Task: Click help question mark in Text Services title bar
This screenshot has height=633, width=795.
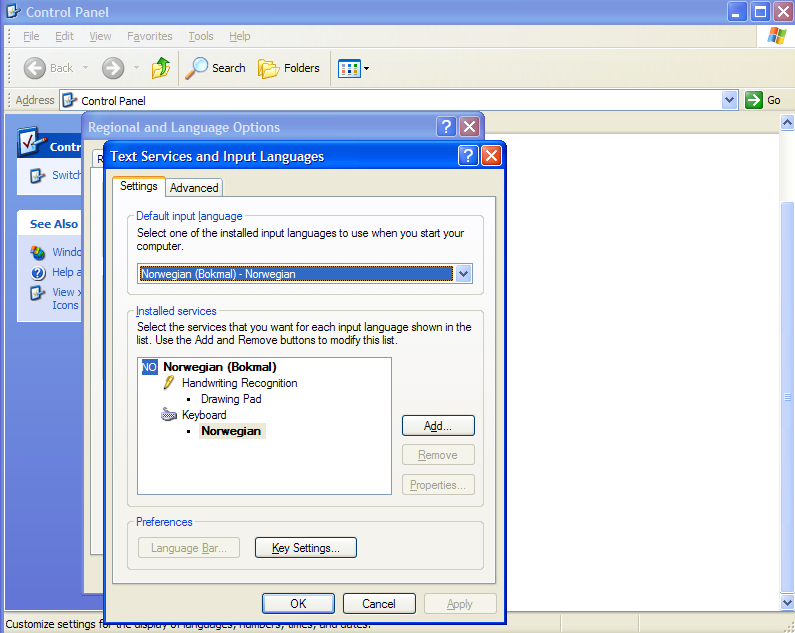Action: (468, 156)
